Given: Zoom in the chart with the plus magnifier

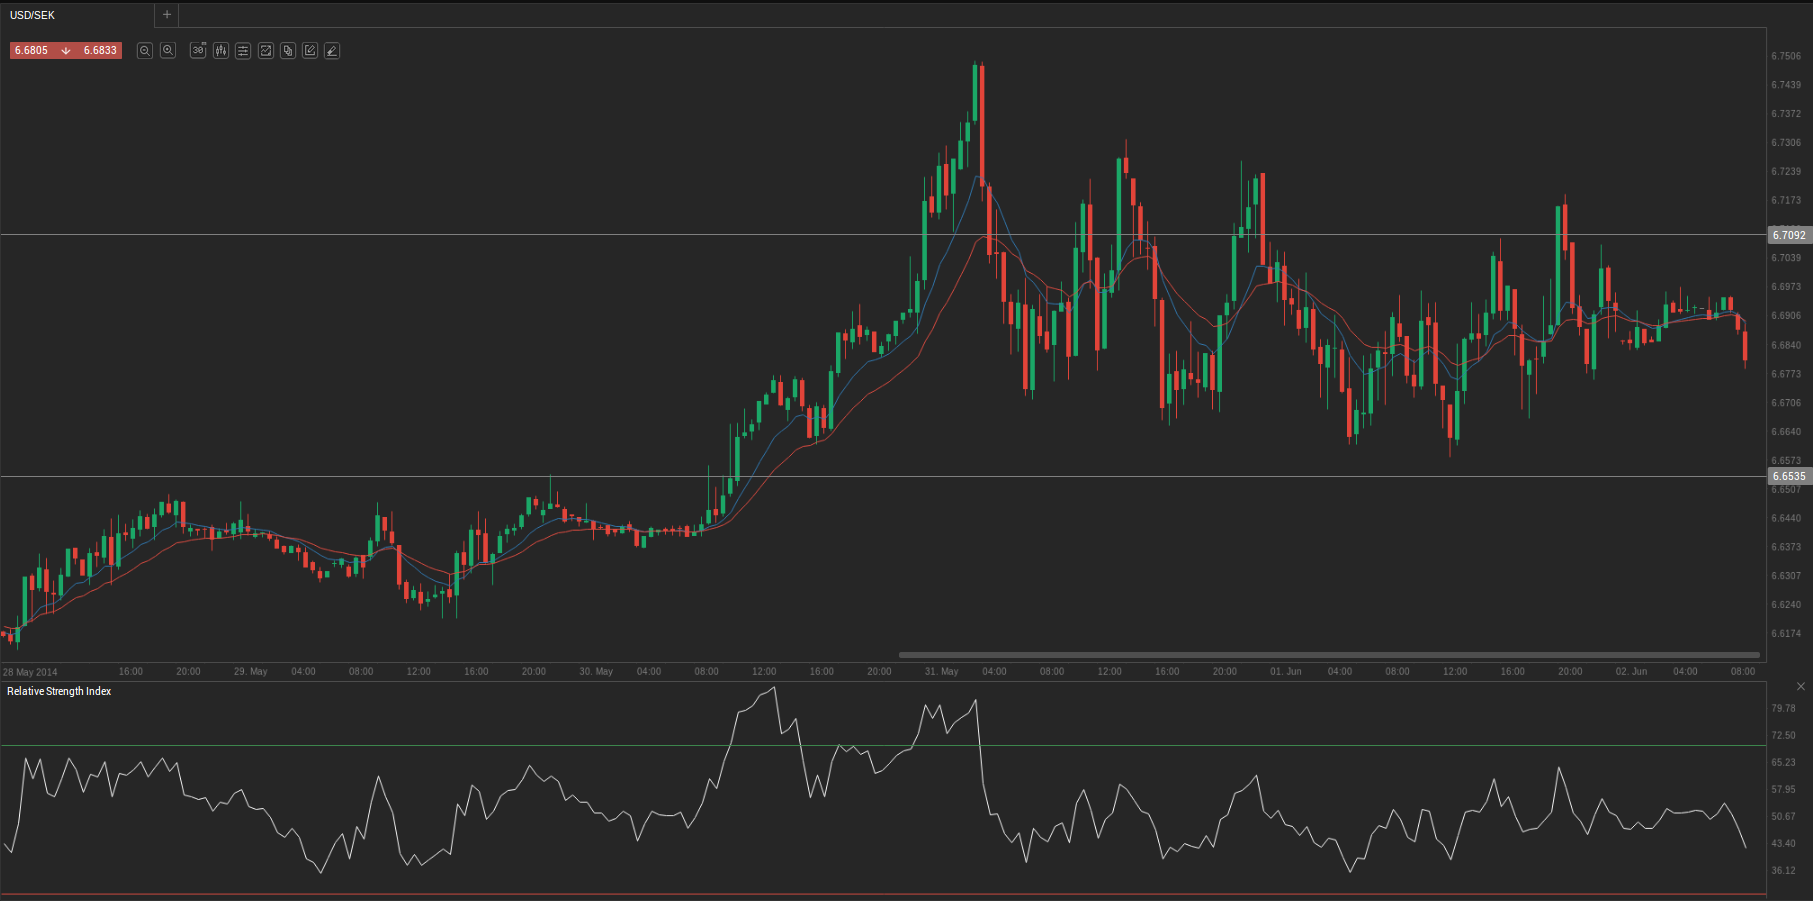Looking at the screenshot, I should (x=168, y=50).
